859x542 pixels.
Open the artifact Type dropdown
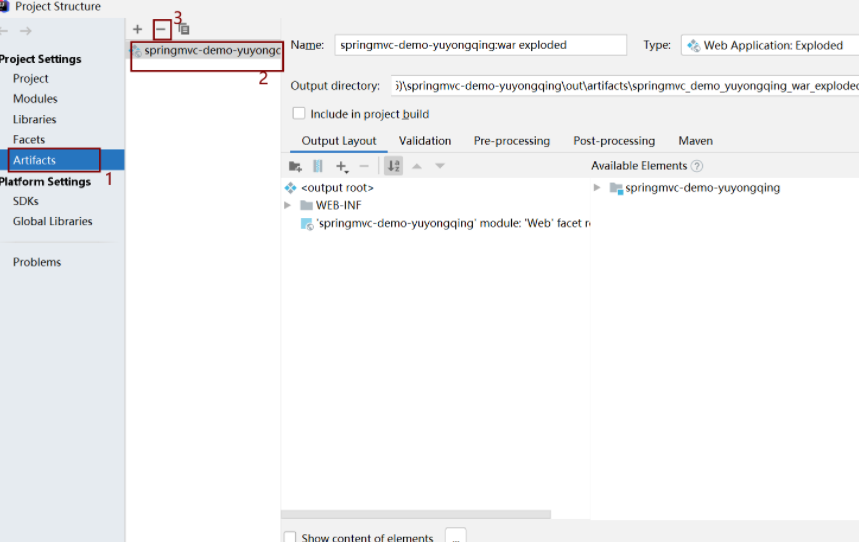pos(768,45)
